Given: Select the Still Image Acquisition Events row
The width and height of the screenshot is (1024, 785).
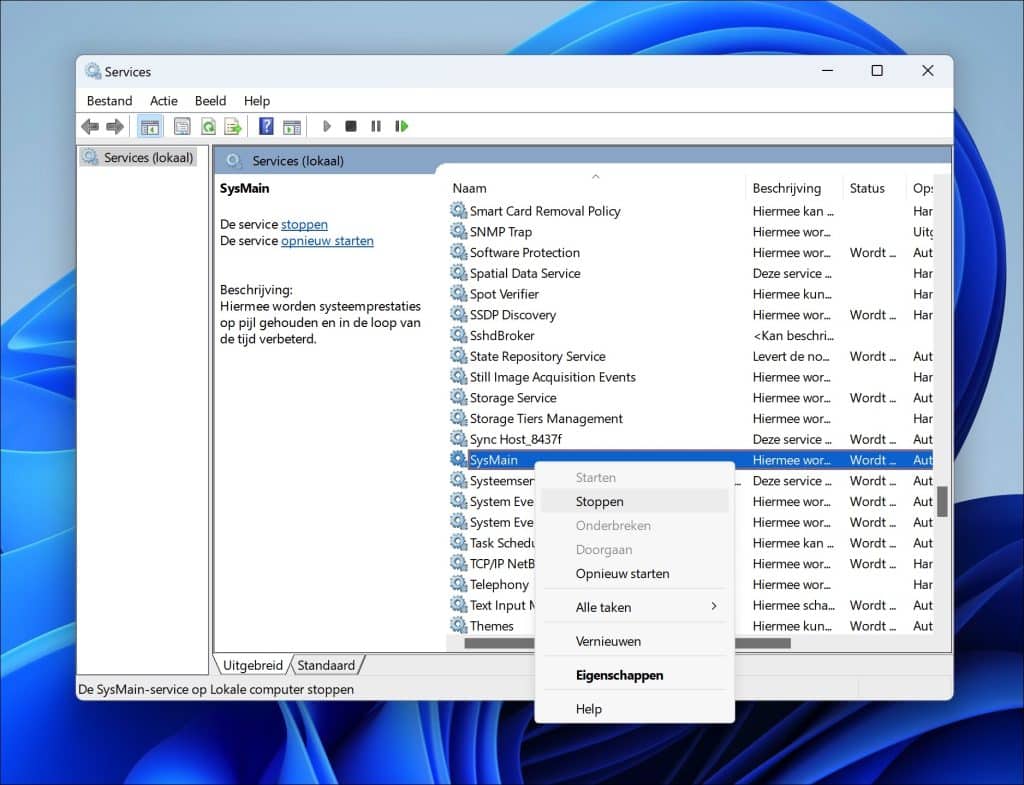Looking at the screenshot, I should pos(690,377).
